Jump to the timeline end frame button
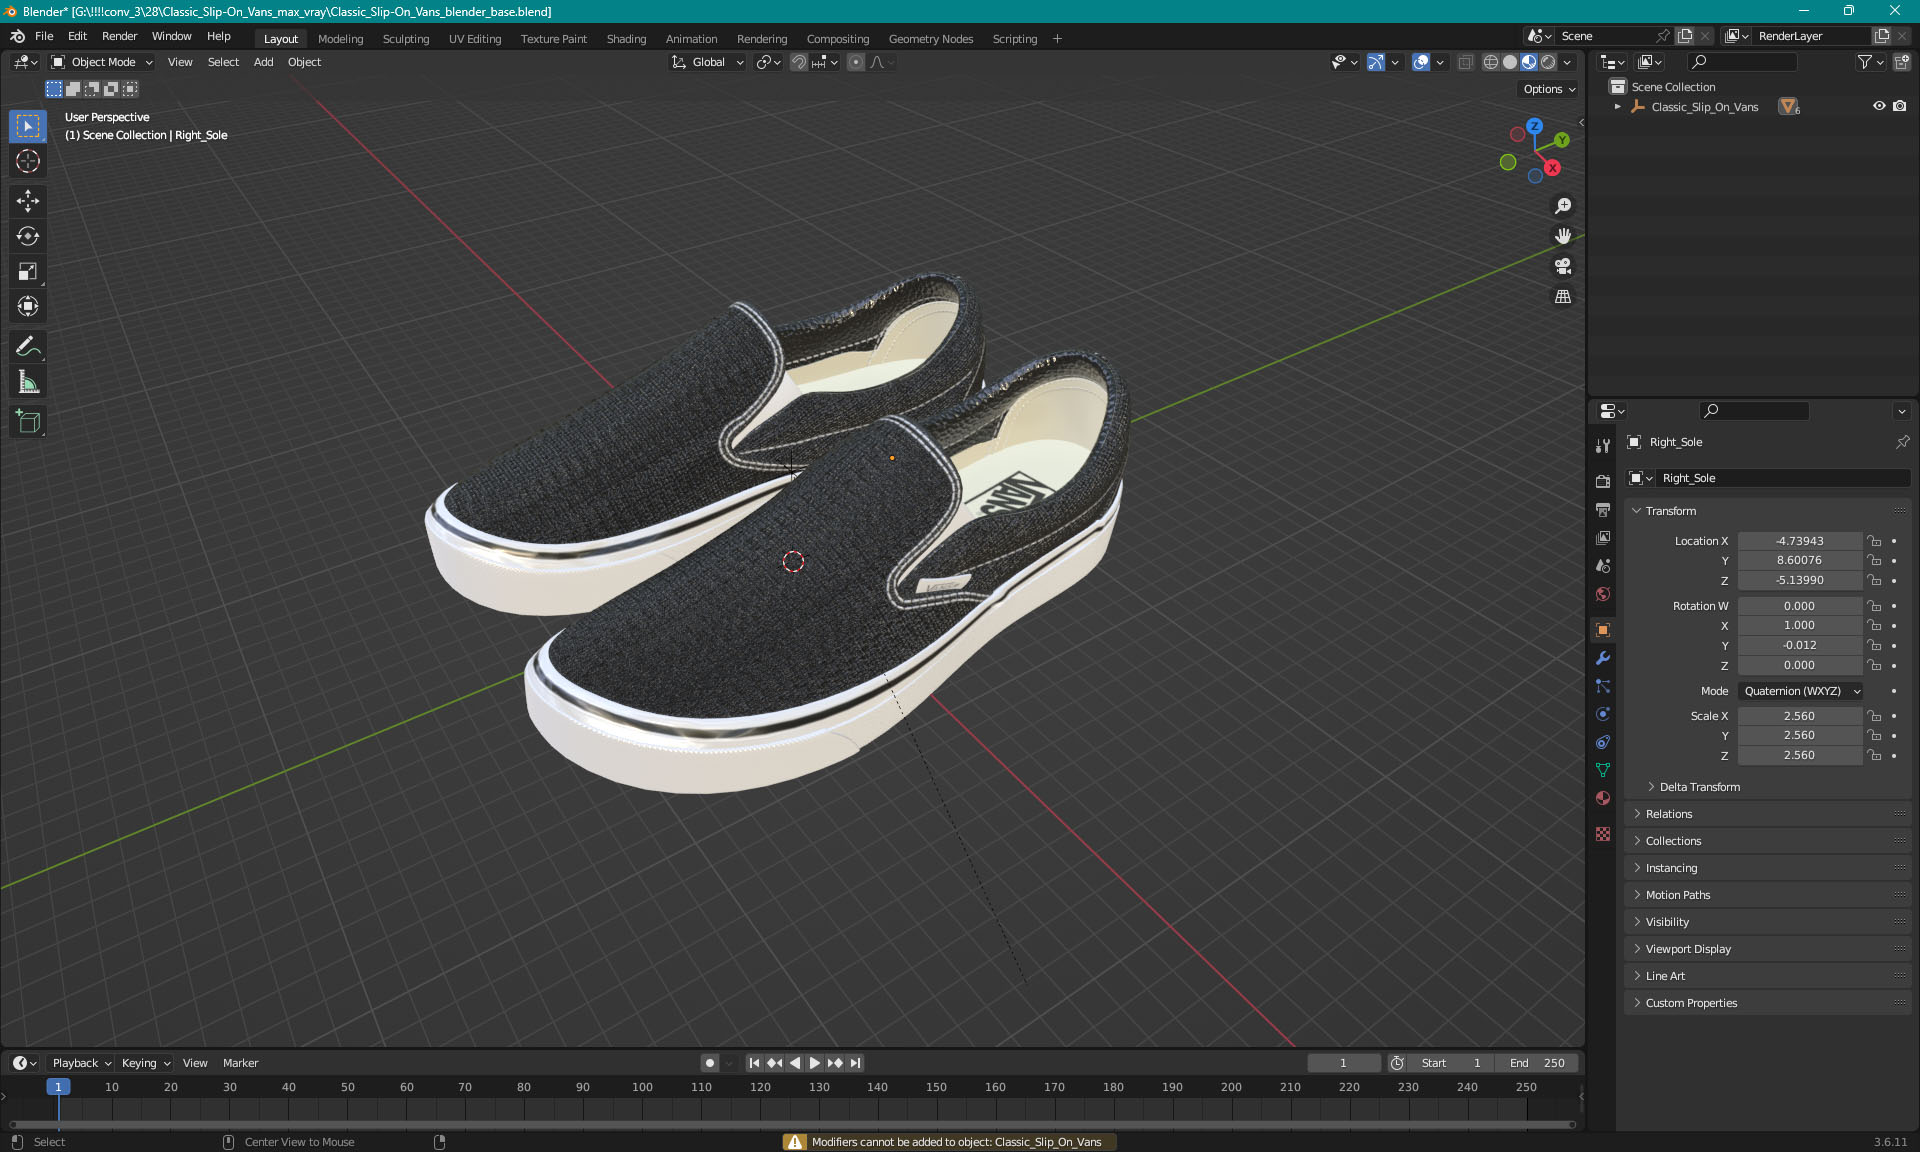Image resolution: width=1920 pixels, height=1152 pixels. pyautogui.click(x=855, y=1063)
